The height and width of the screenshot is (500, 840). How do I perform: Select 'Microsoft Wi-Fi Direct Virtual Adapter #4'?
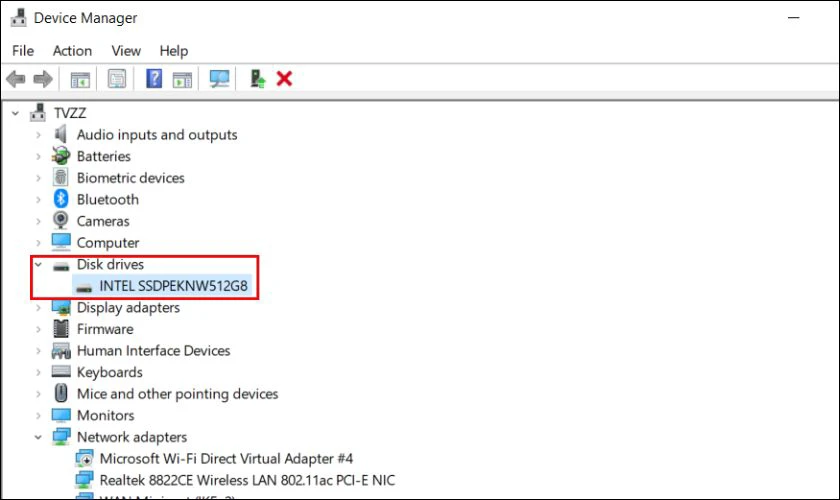click(x=226, y=459)
